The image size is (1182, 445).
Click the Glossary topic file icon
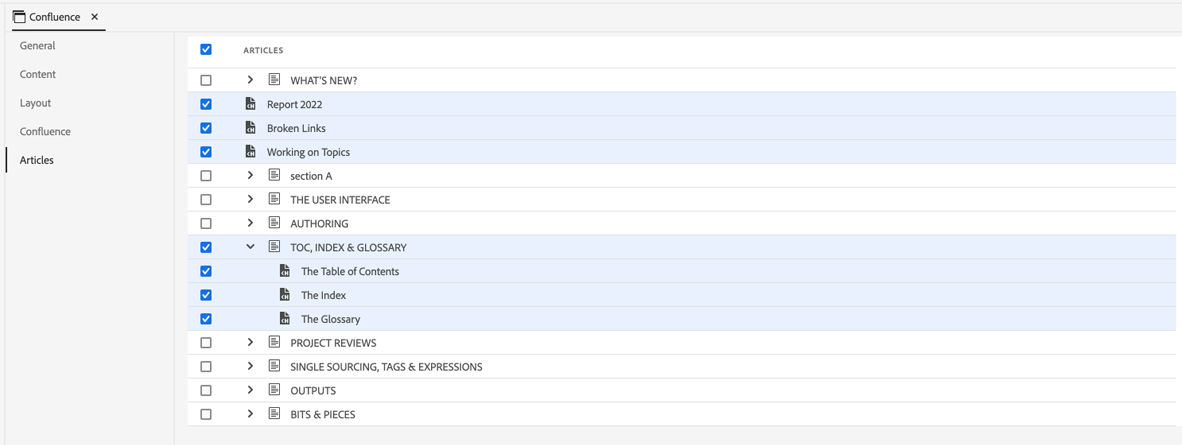[285, 319]
